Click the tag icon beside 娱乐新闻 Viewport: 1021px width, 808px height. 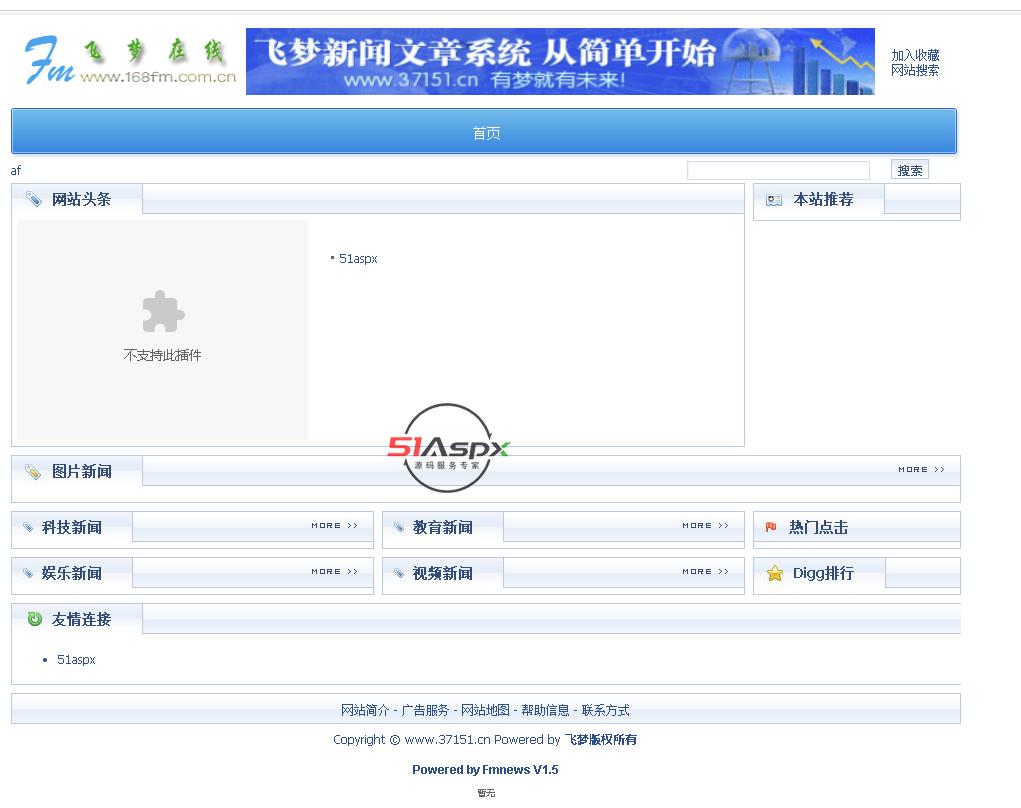click(28, 574)
